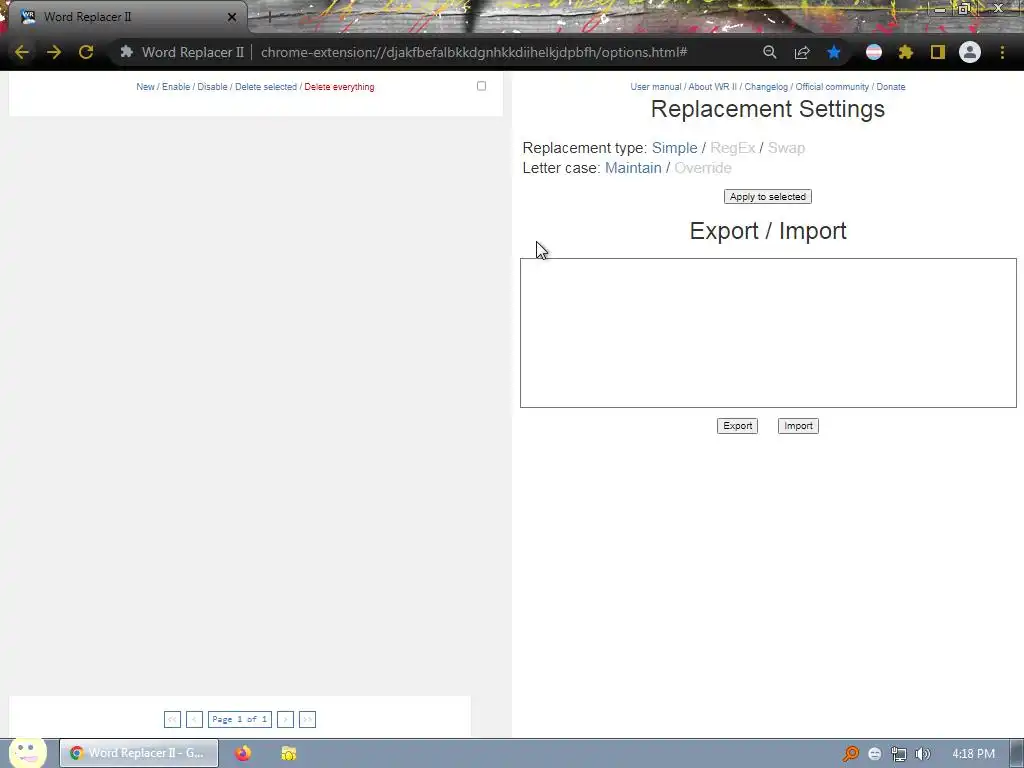Toggle the browser side panel icon
Viewport: 1024px width, 768px height.
(938, 52)
